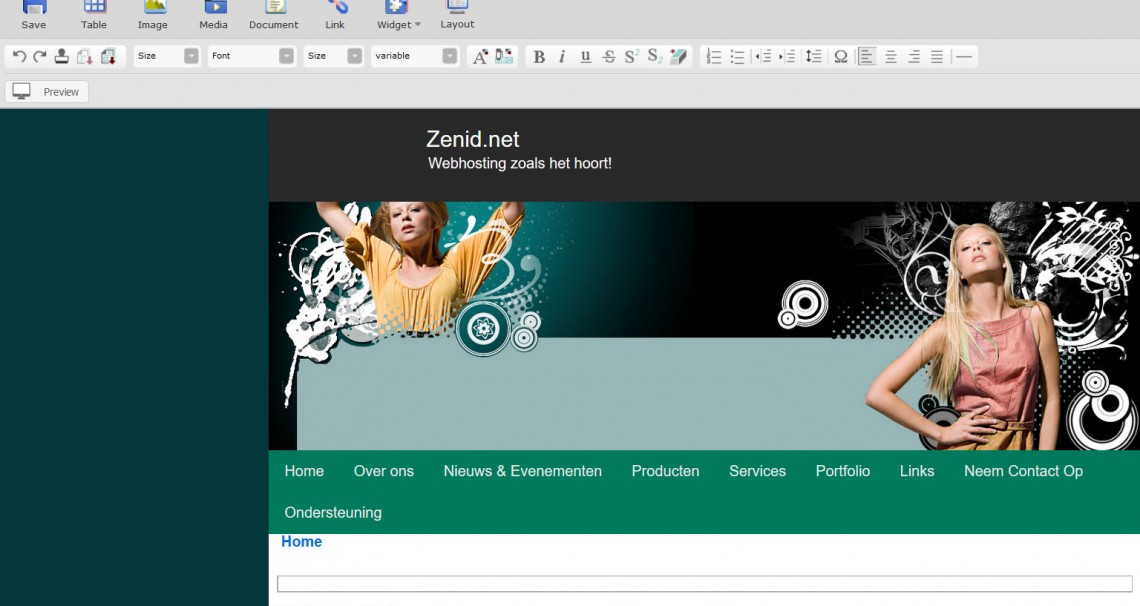
Task: Open the Image insert tool
Action: [x=153, y=15]
